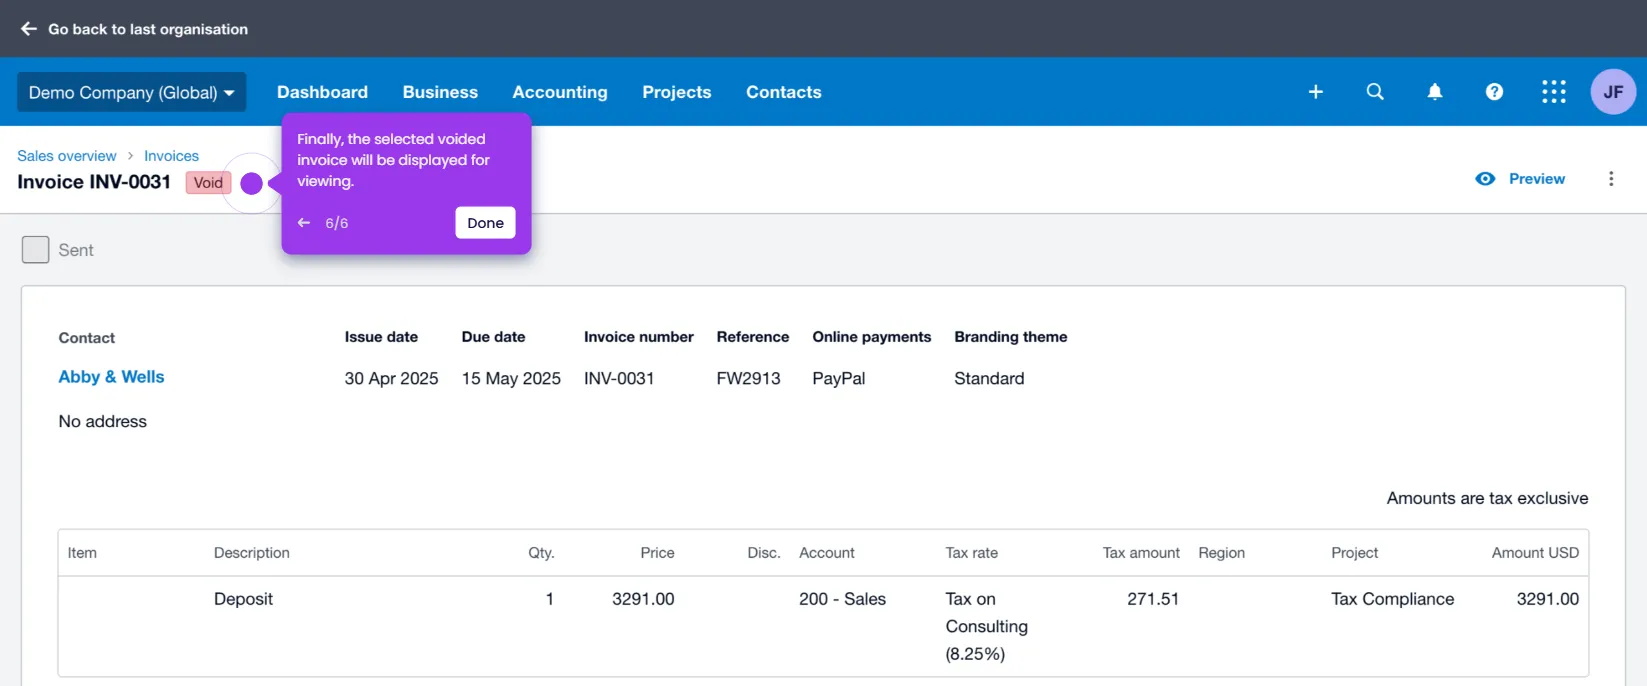The image size is (1647, 686).
Task: Click the Amount USD column header
Action: tap(1535, 553)
